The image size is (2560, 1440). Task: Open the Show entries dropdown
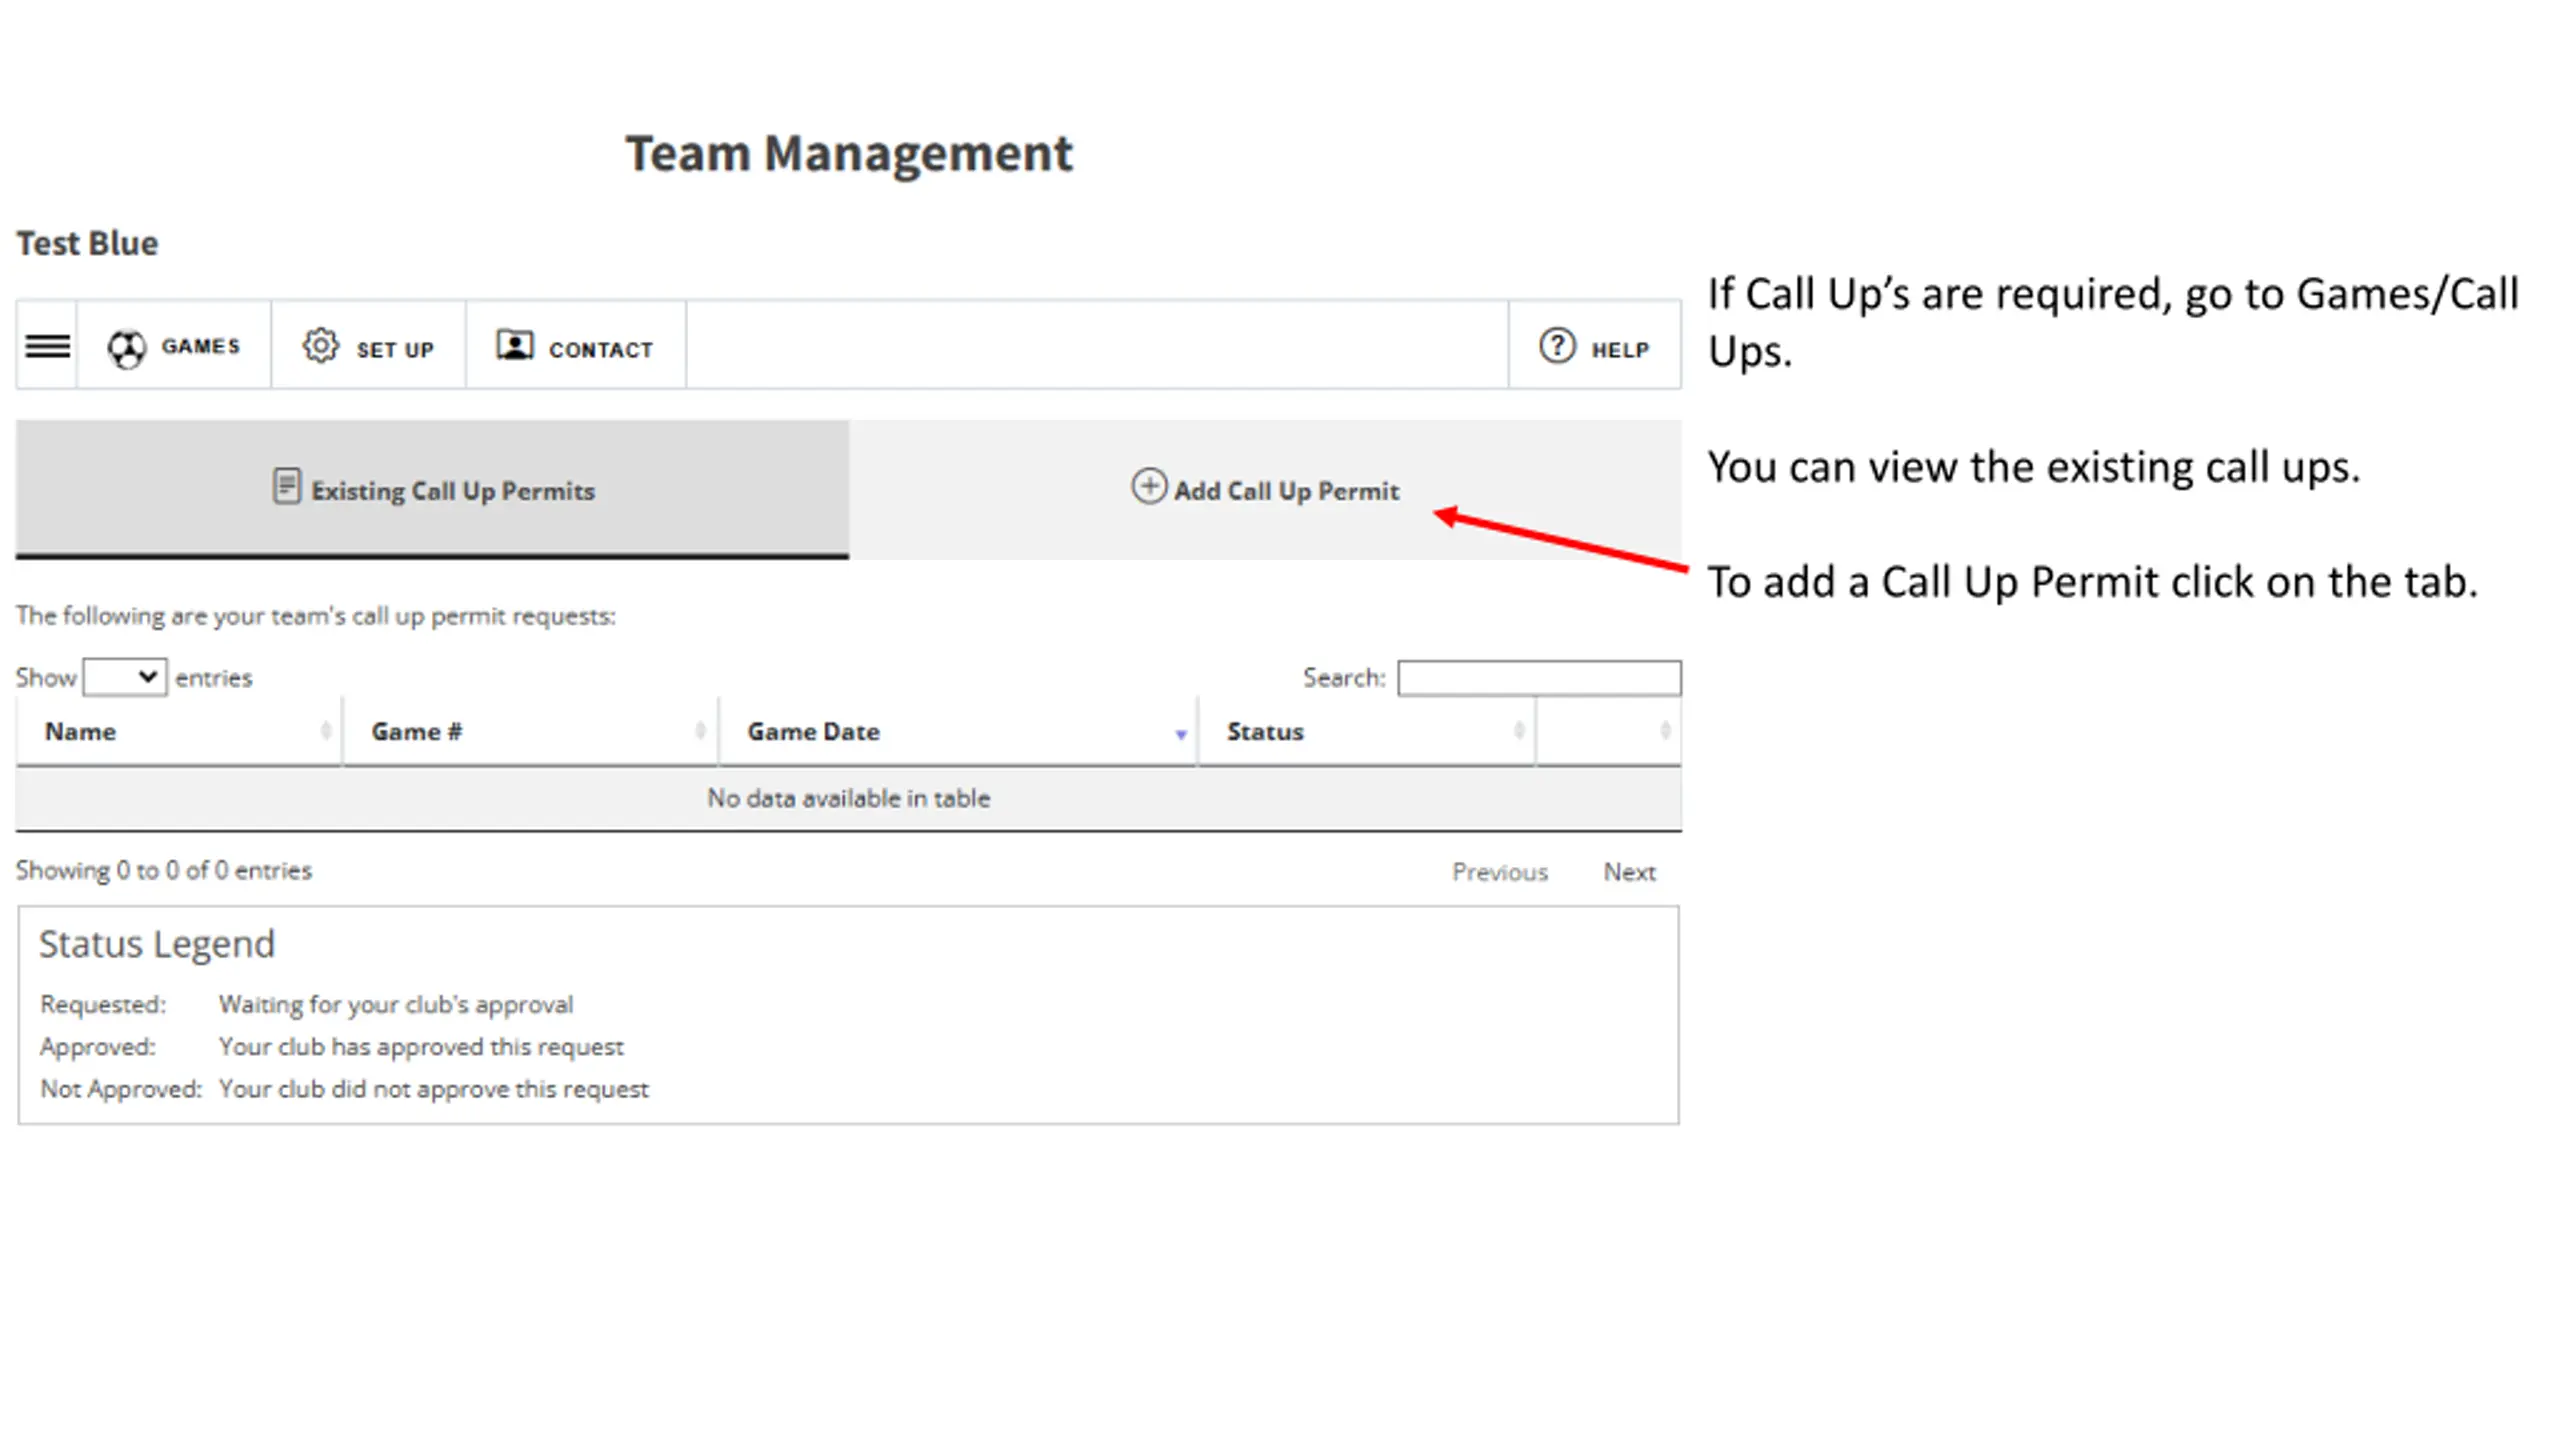[125, 677]
